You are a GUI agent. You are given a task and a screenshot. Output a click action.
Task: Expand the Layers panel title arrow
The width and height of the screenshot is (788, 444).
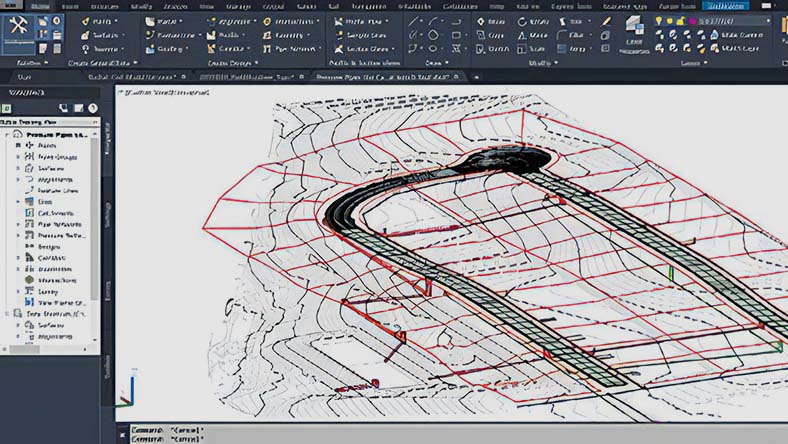click(706, 63)
